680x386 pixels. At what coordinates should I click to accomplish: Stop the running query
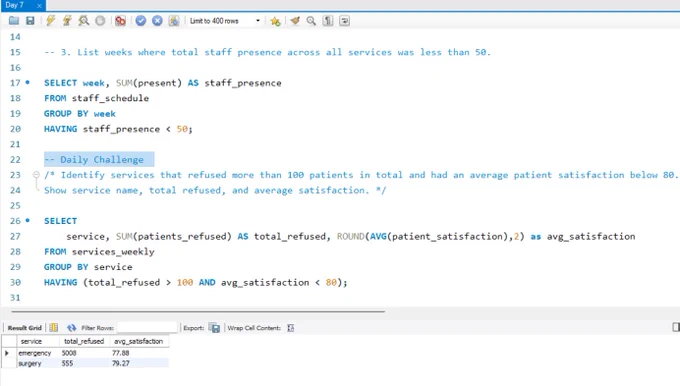click(100, 21)
